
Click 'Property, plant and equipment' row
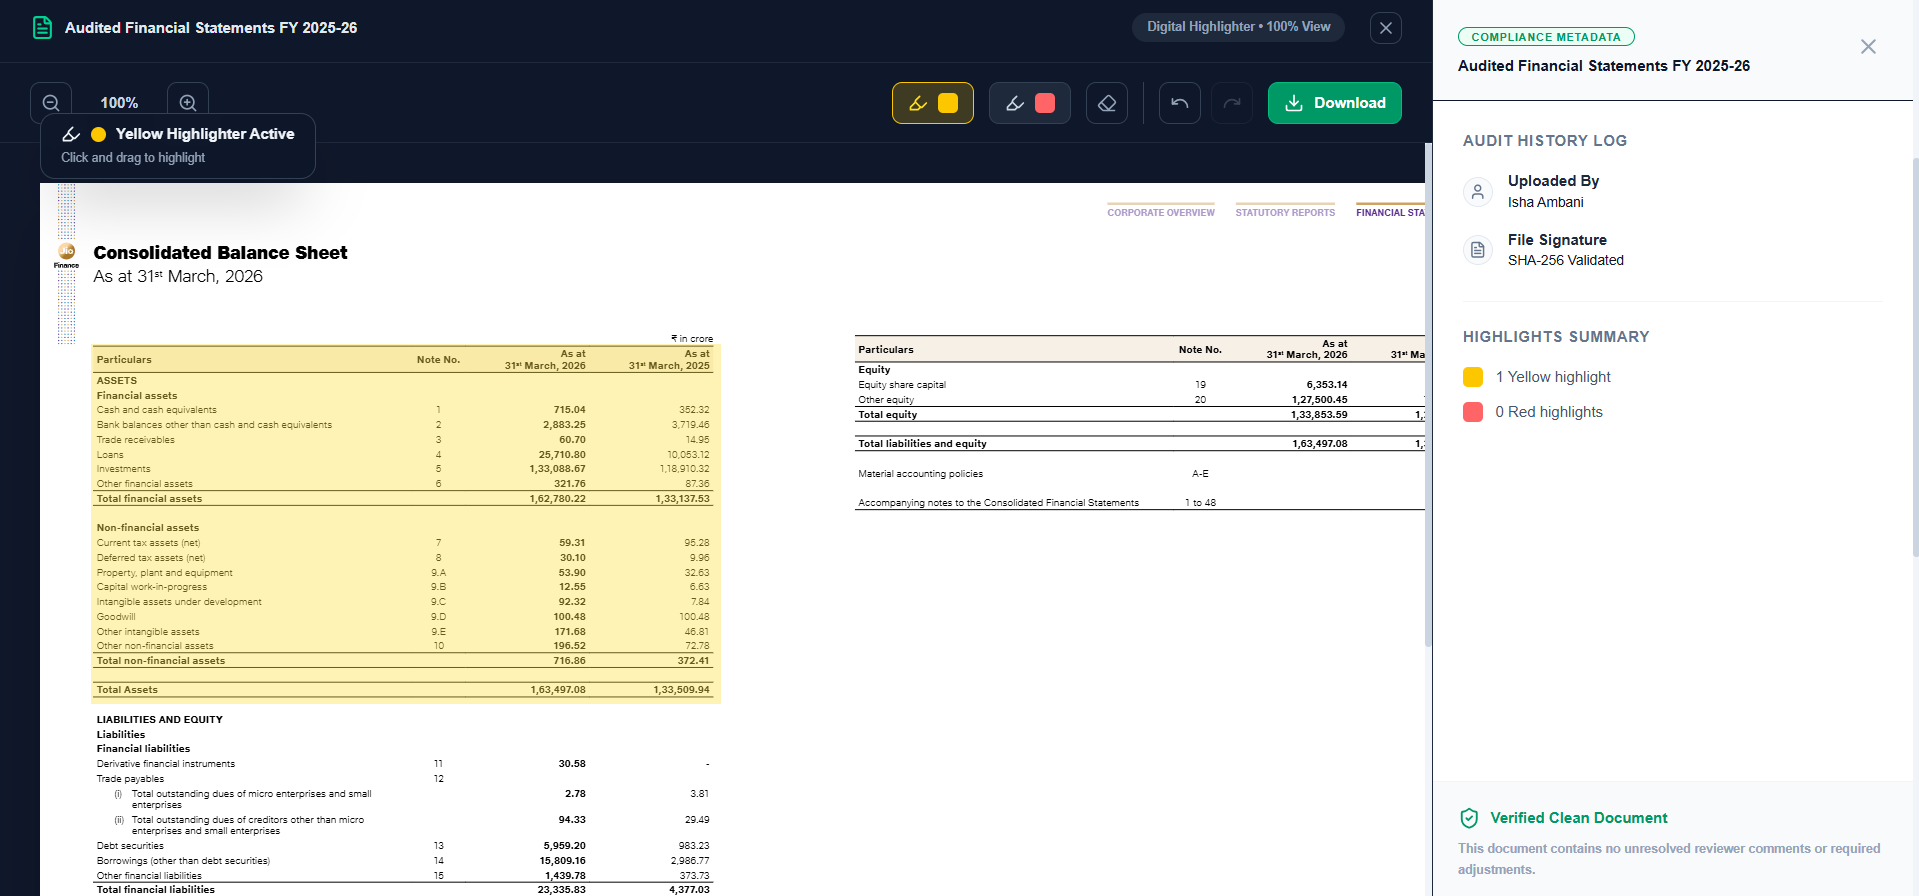[x=403, y=573]
